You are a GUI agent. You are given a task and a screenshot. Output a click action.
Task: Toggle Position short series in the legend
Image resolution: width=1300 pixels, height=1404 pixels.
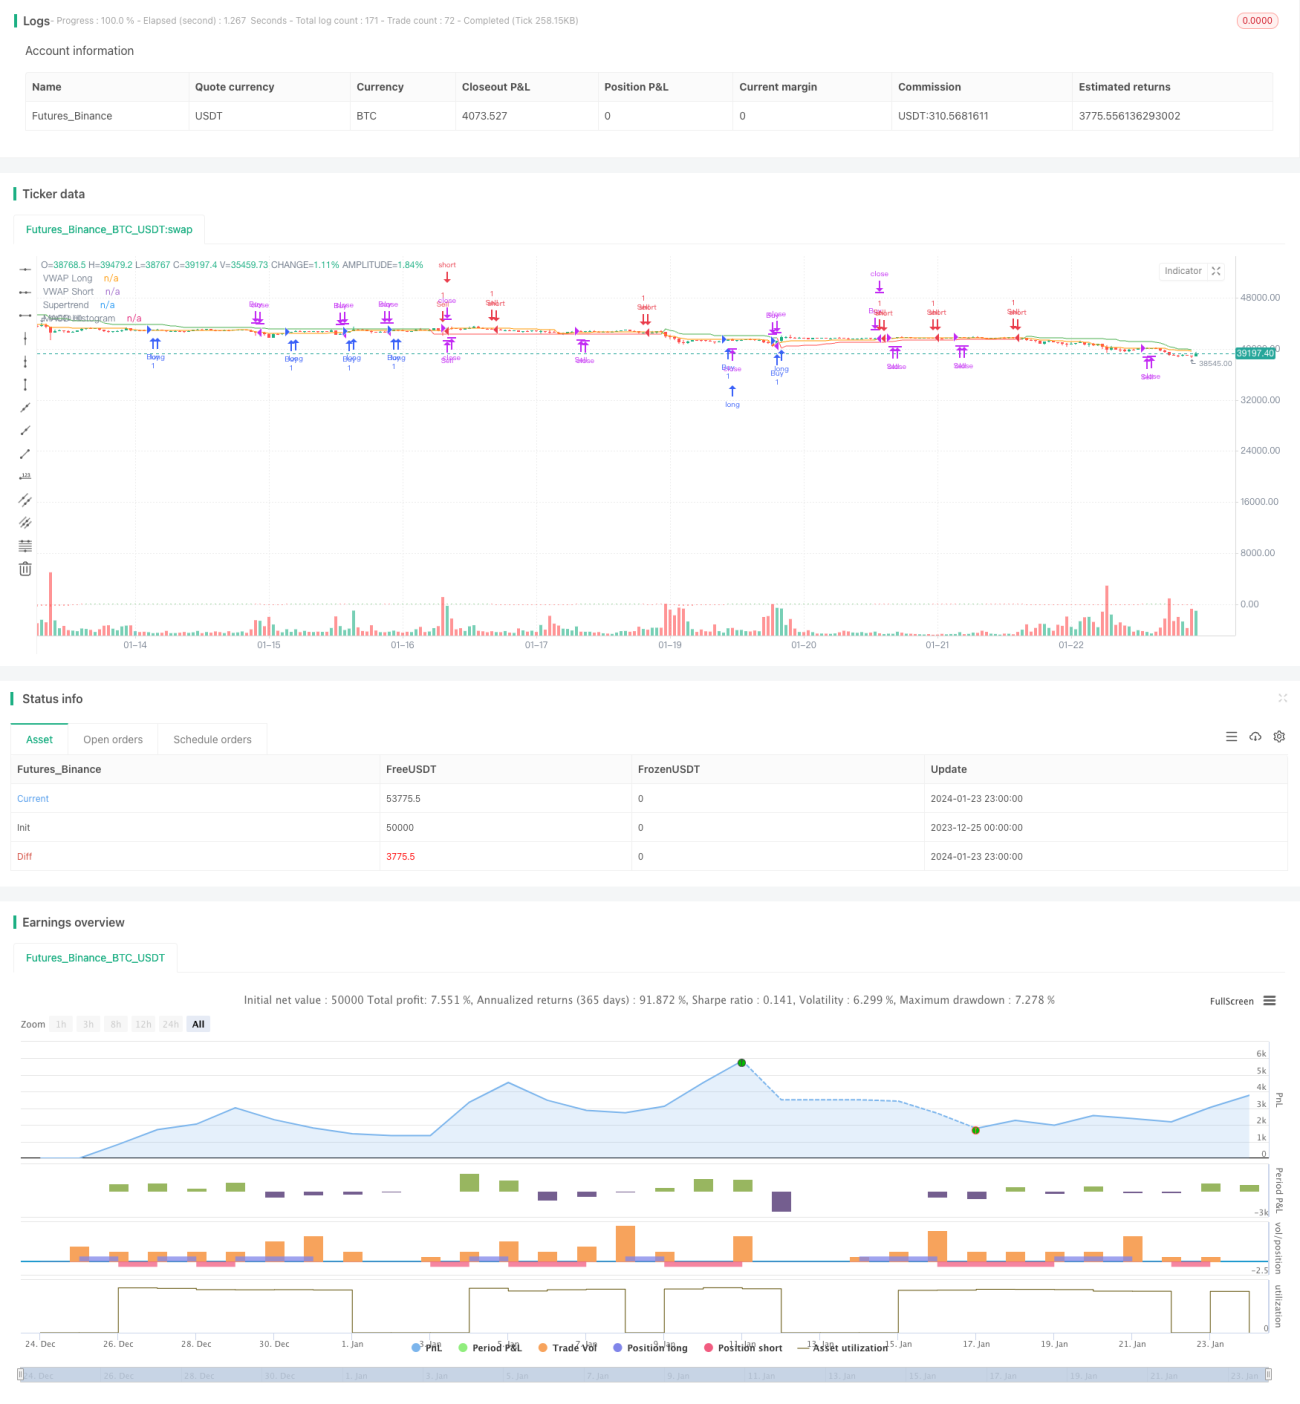743,1348
